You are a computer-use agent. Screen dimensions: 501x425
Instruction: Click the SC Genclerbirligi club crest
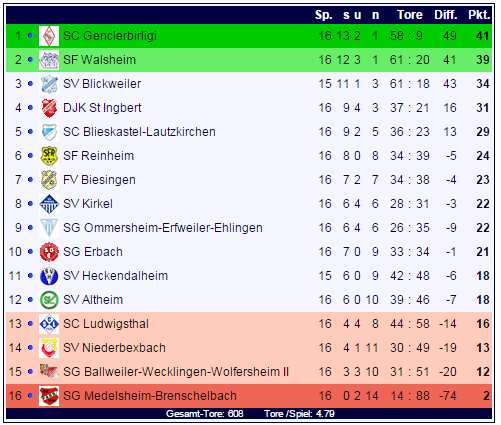(49, 36)
